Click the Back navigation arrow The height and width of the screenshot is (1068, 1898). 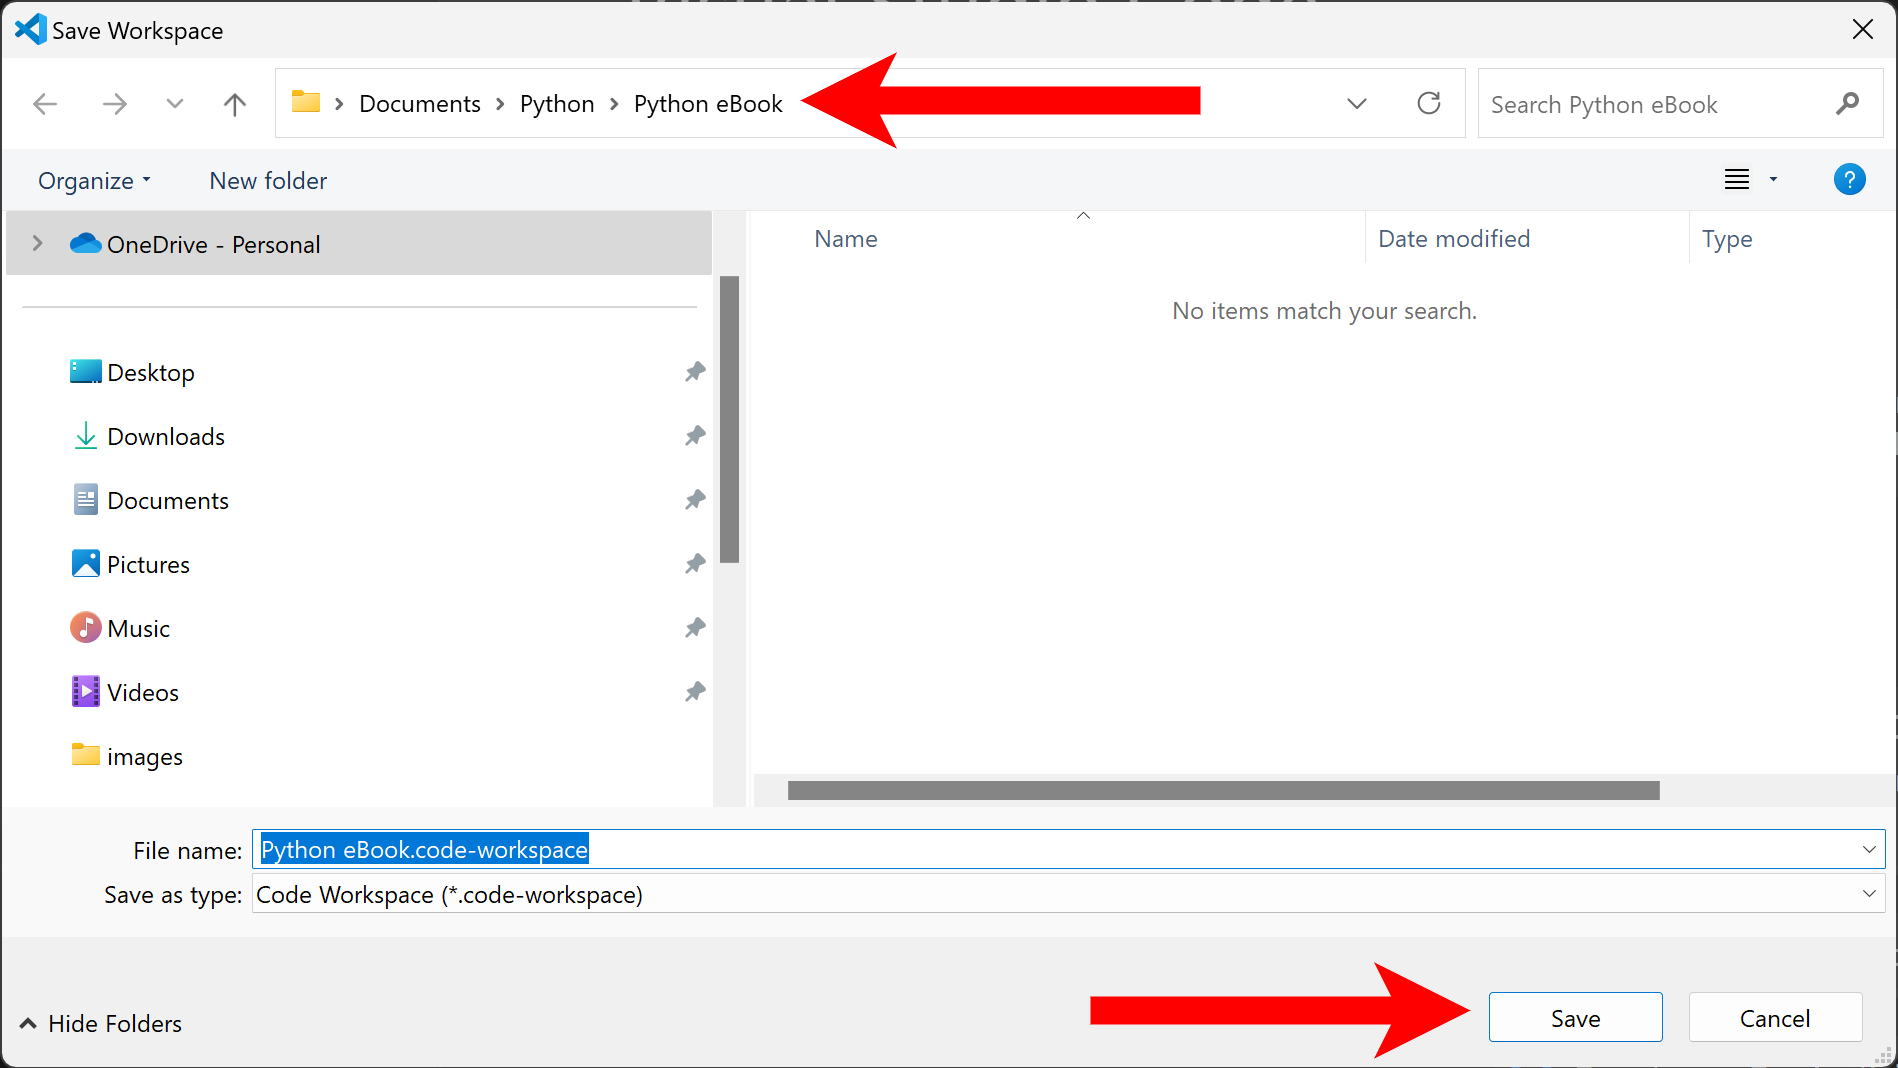click(x=45, y=104)
